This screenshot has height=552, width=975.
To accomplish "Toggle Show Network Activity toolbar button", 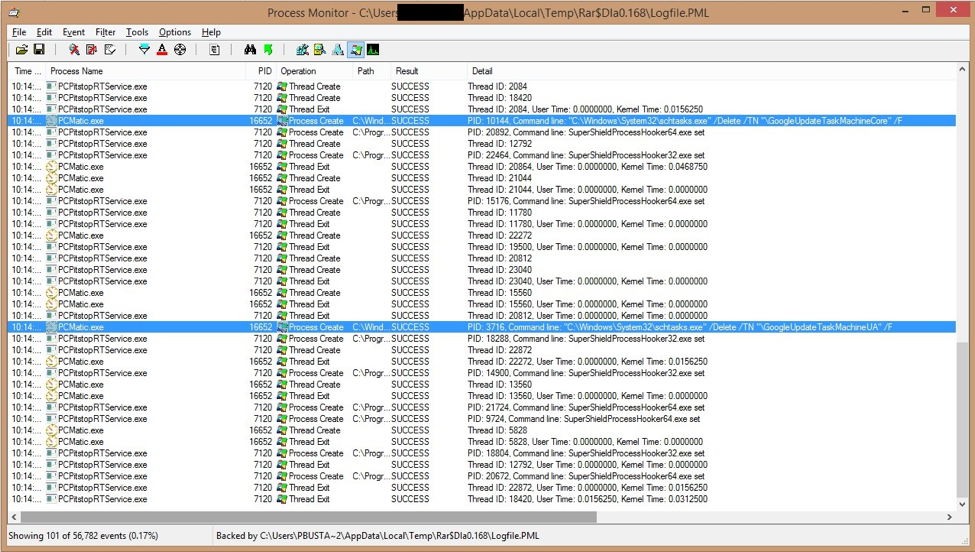I will pos(338,50).
